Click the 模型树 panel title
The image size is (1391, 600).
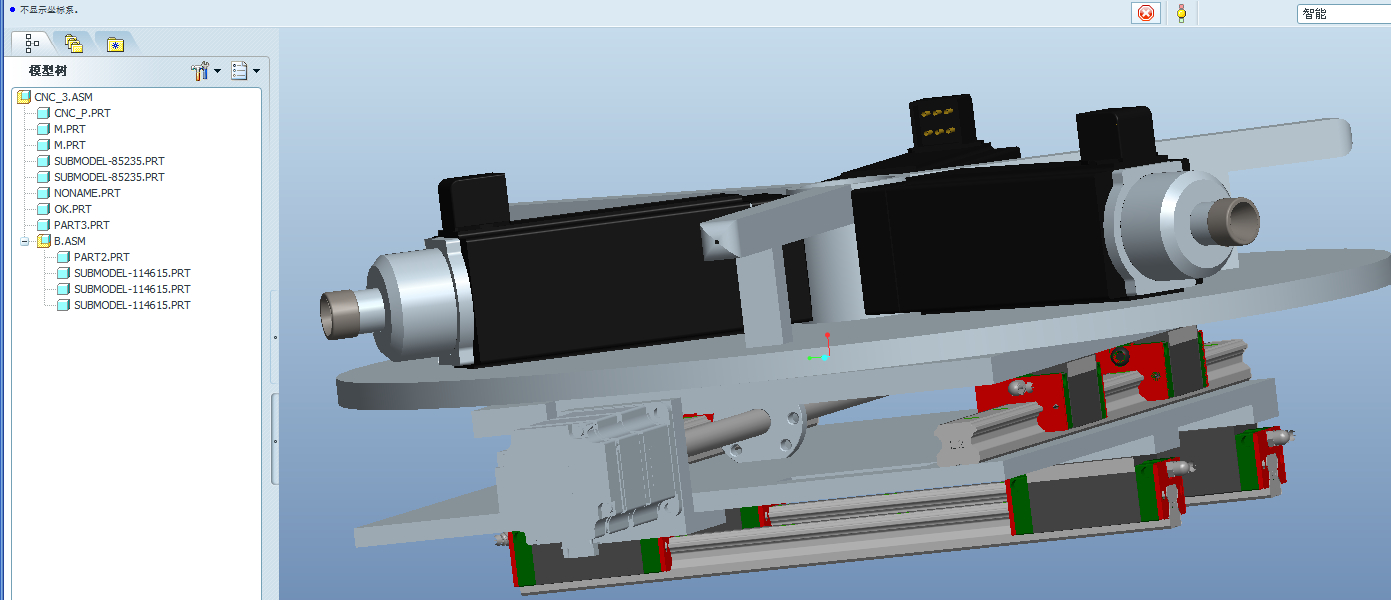coord(48,71)
